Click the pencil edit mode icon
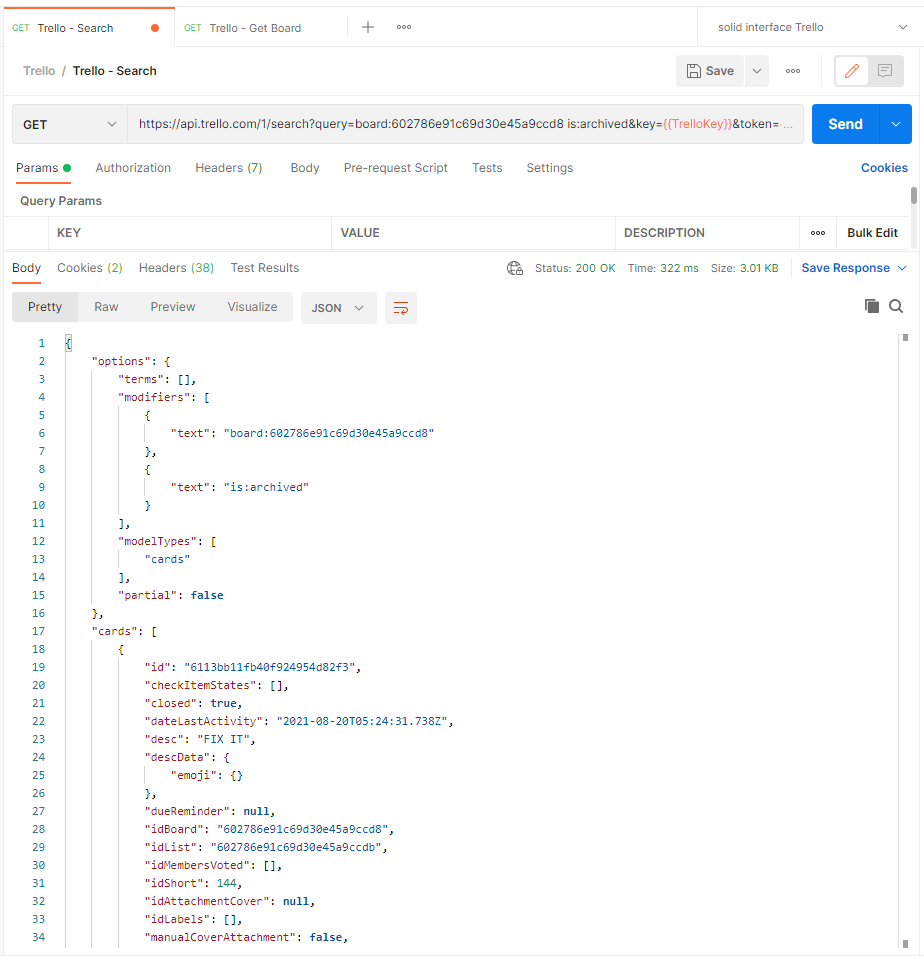The height and width of the screenshot is (959, 924). (x=852, y=71)
